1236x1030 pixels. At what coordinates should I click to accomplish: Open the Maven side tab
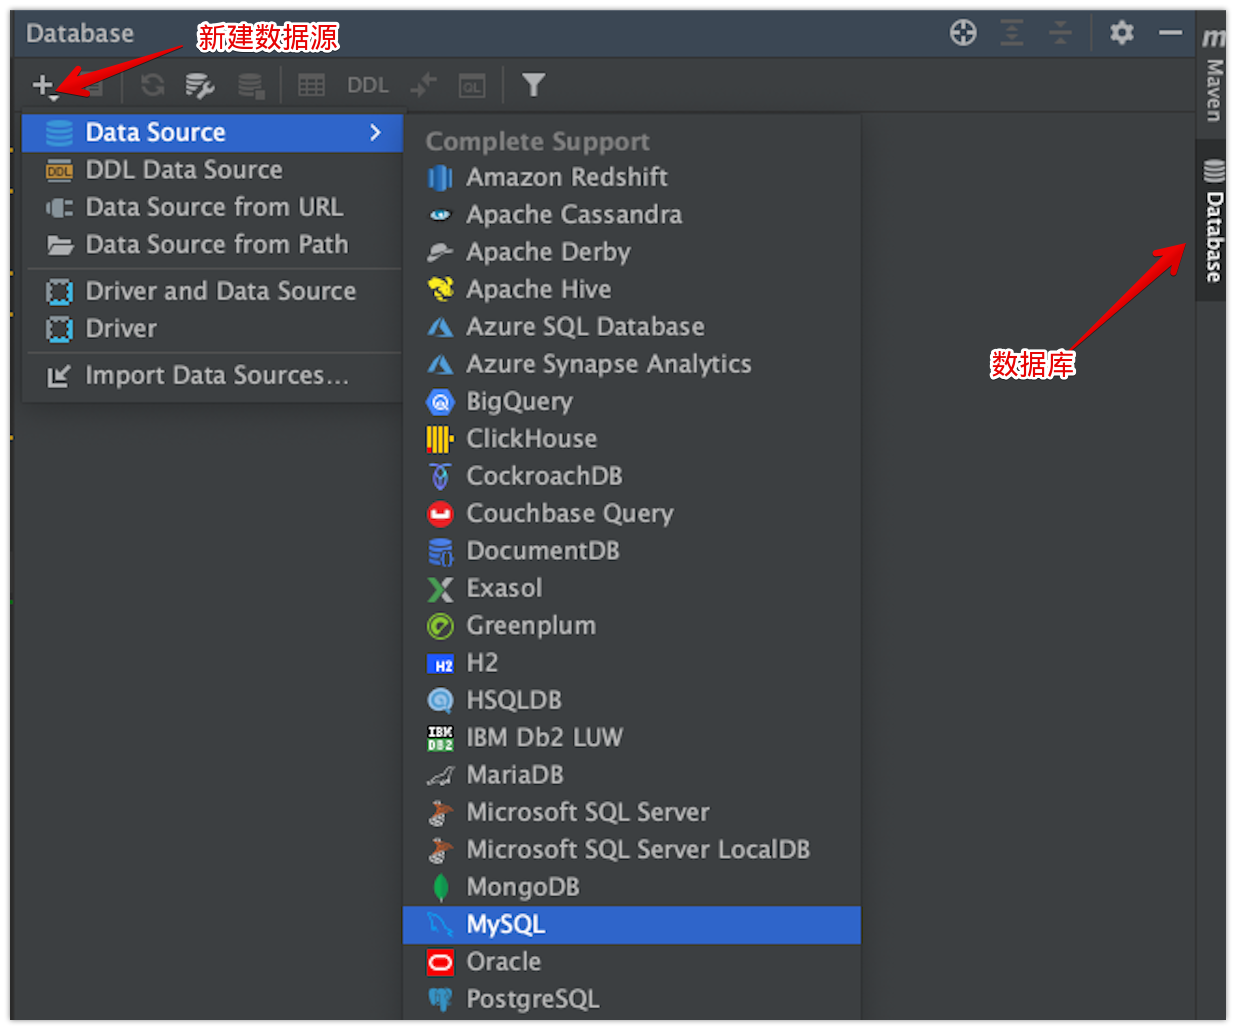click(x=1213, y=80)
